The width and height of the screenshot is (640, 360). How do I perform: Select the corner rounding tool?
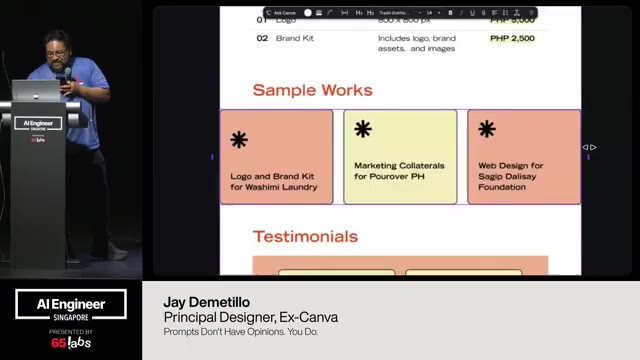click(x=330, y=13)
